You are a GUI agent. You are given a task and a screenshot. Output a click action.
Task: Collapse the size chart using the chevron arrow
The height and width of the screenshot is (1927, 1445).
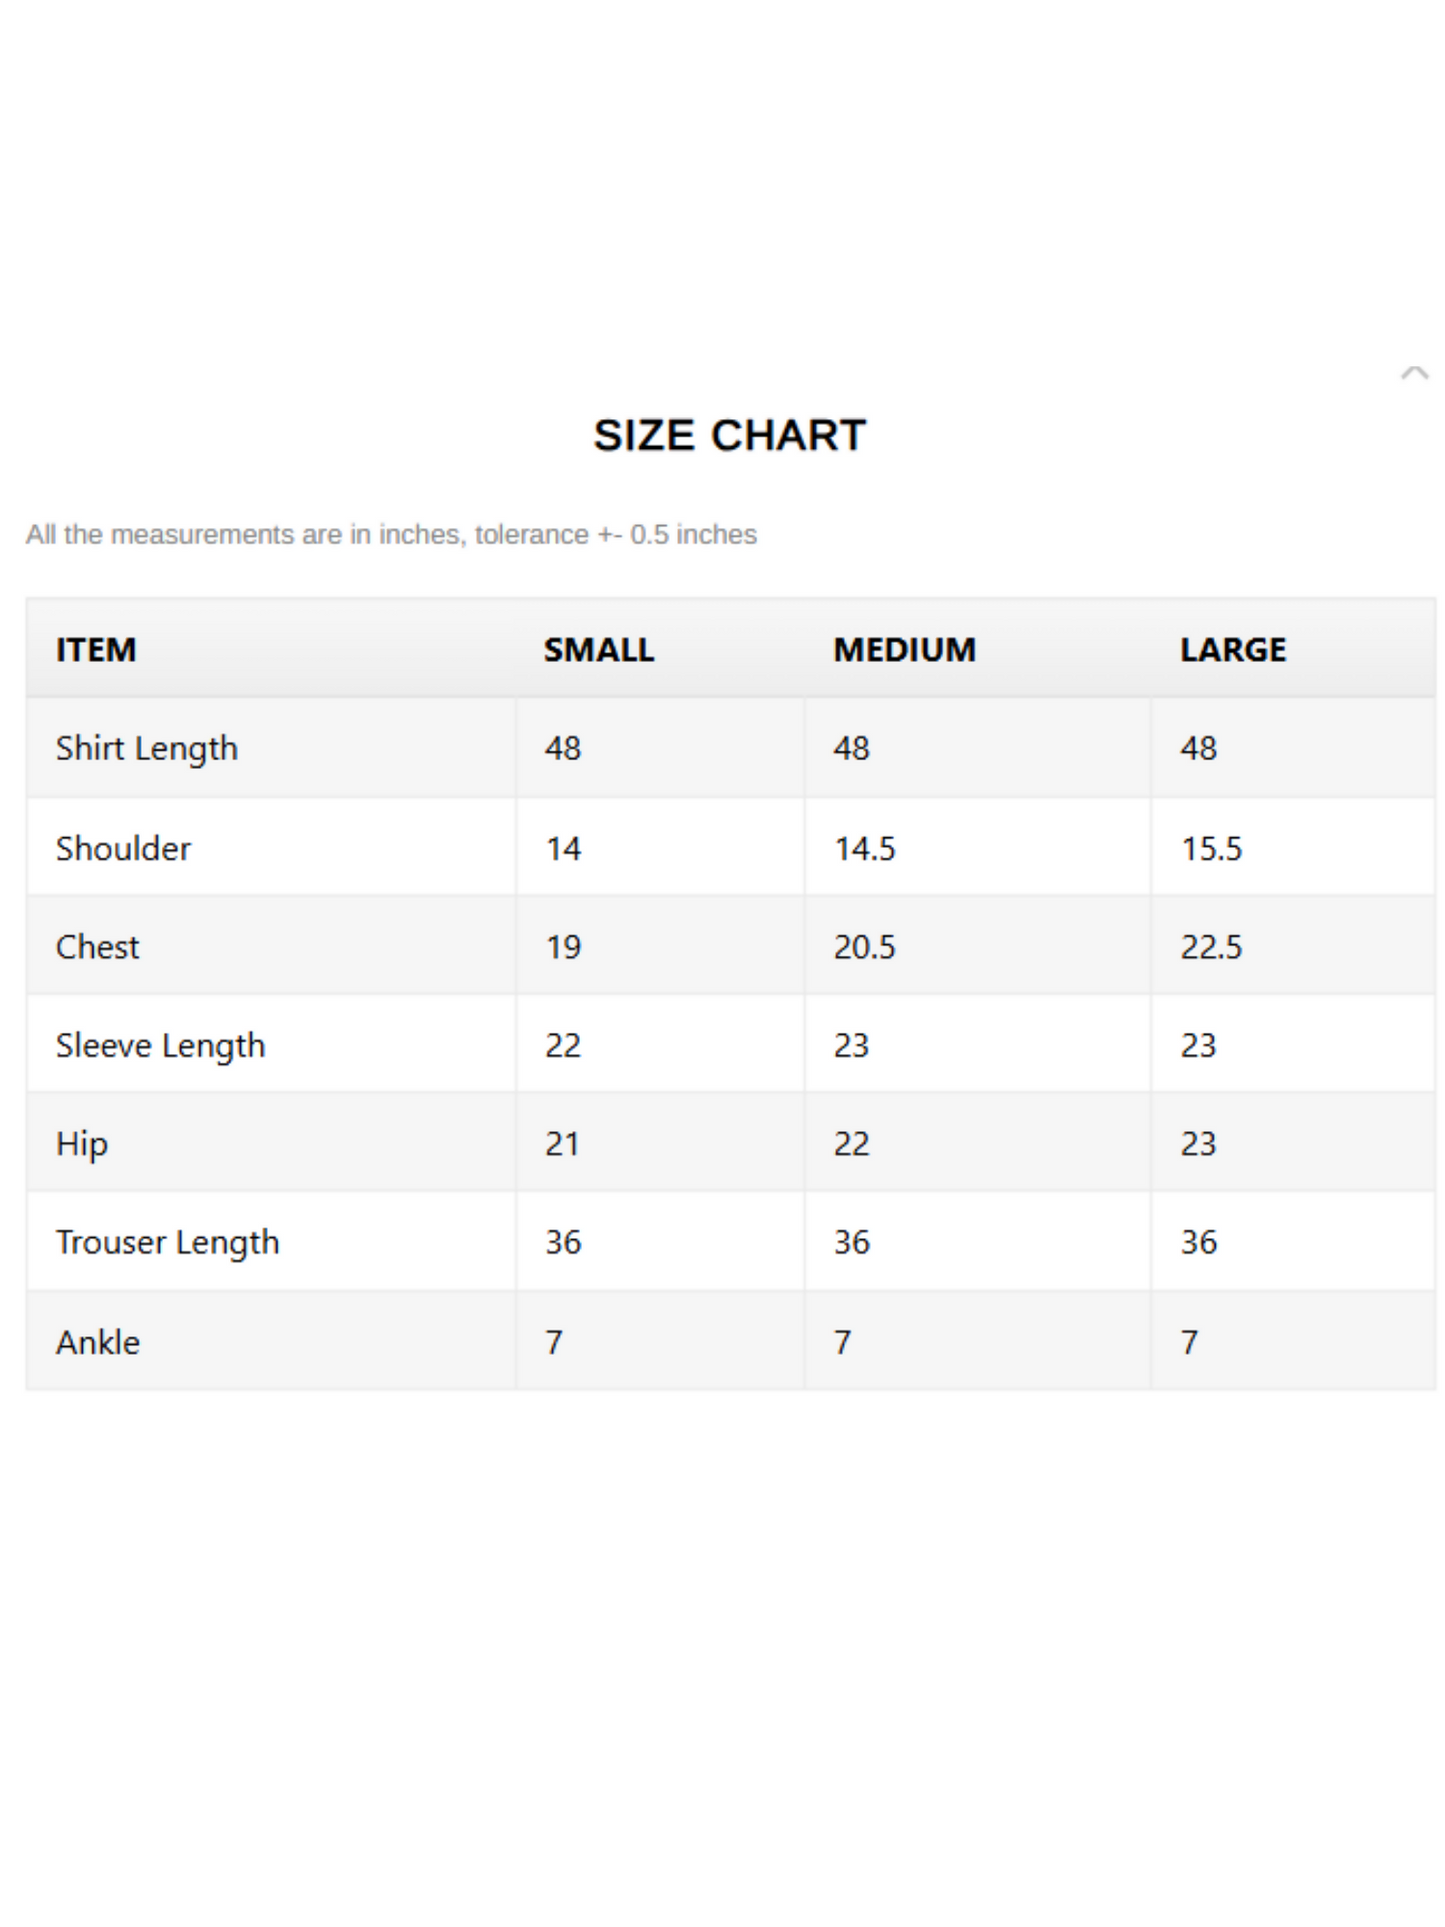1414,373
